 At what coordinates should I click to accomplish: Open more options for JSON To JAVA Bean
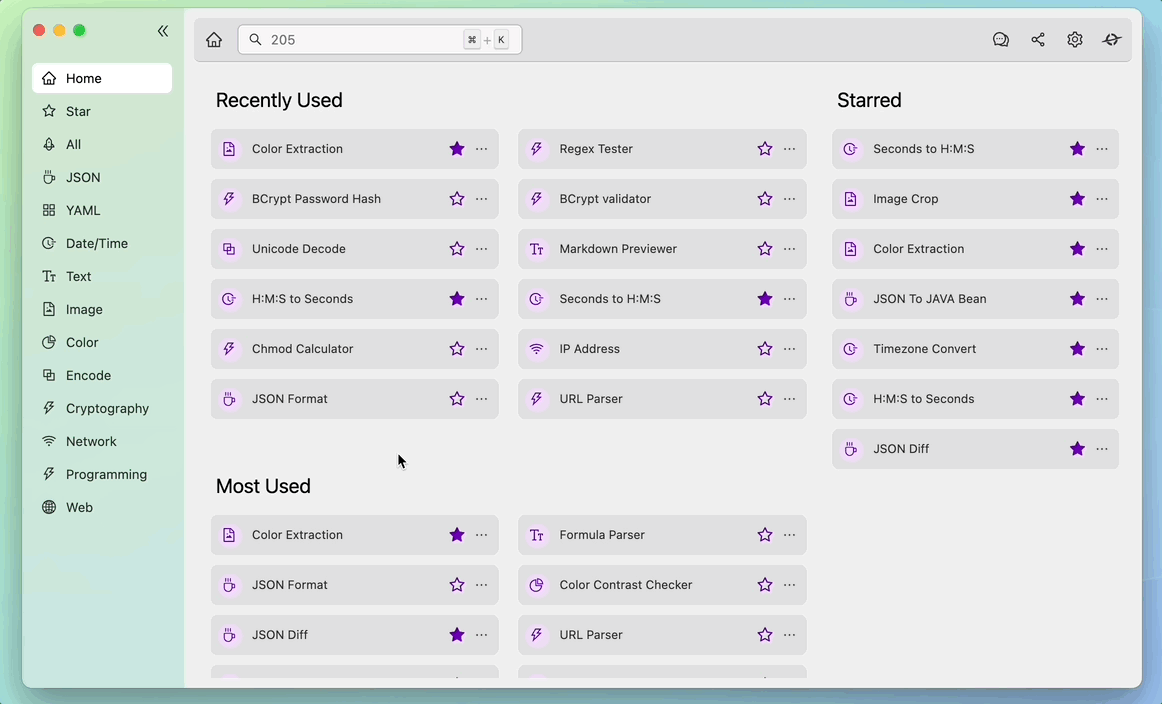(1102, 299)
